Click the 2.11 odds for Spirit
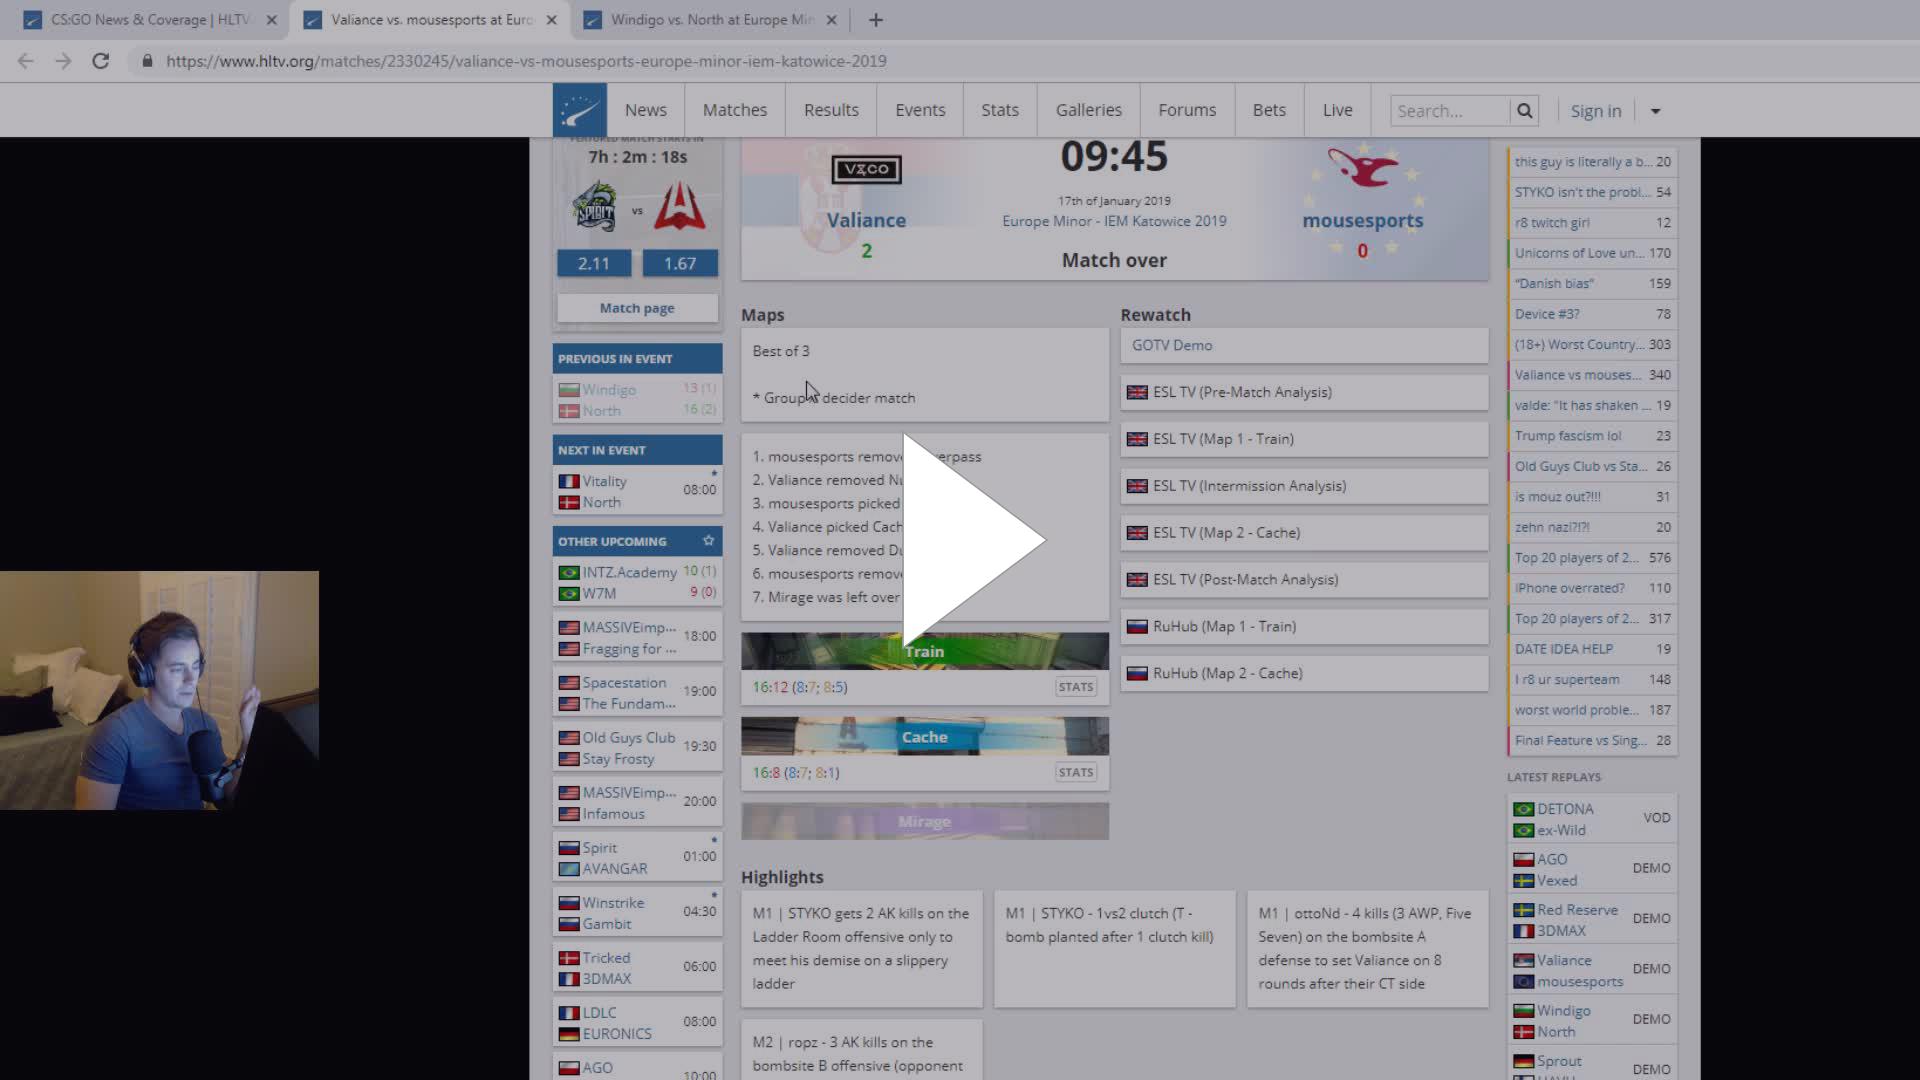1920x1080 pixels. pyautogui.click(x=594, y=264)
